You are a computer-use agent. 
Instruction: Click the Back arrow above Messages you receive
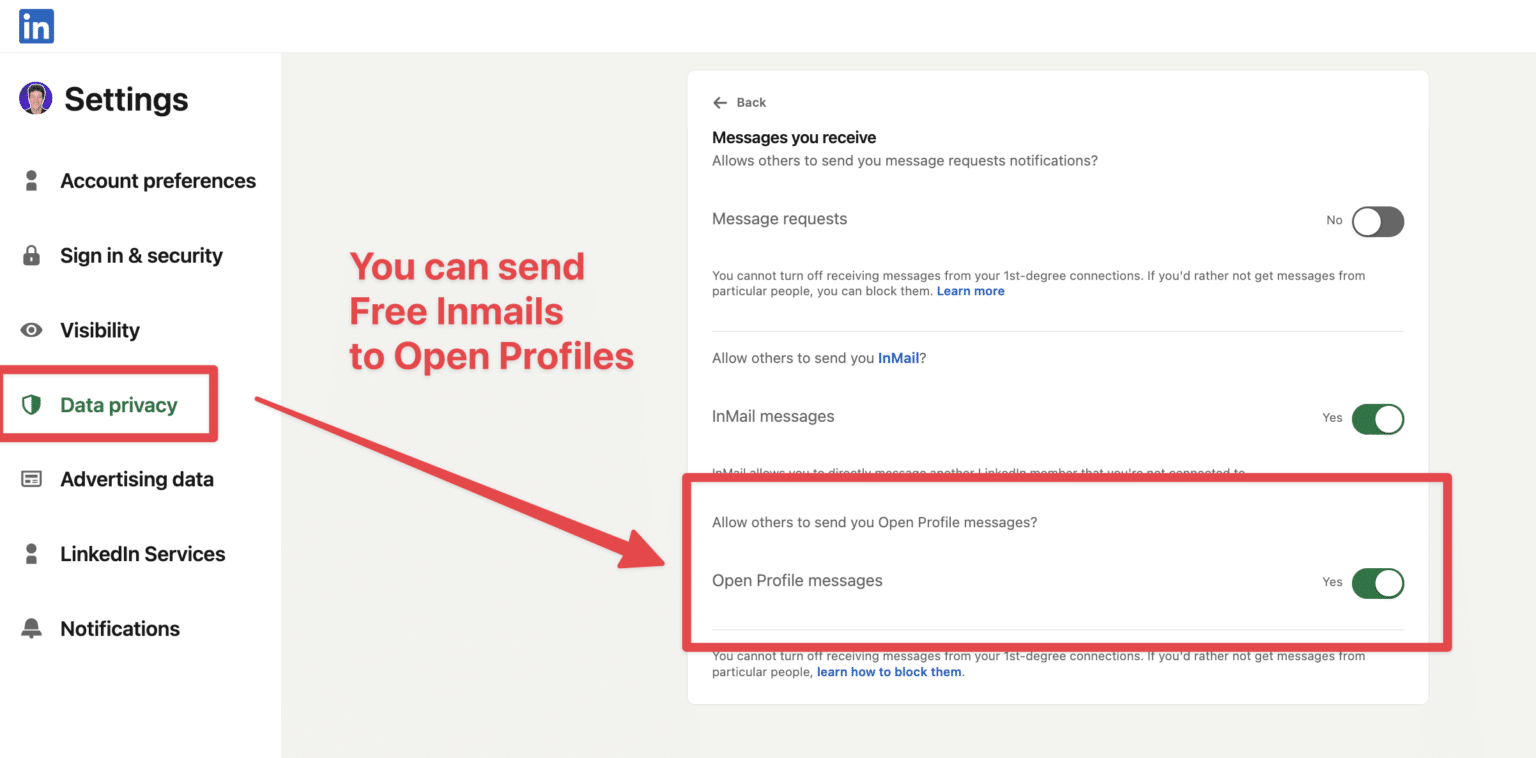click(721, 102)
